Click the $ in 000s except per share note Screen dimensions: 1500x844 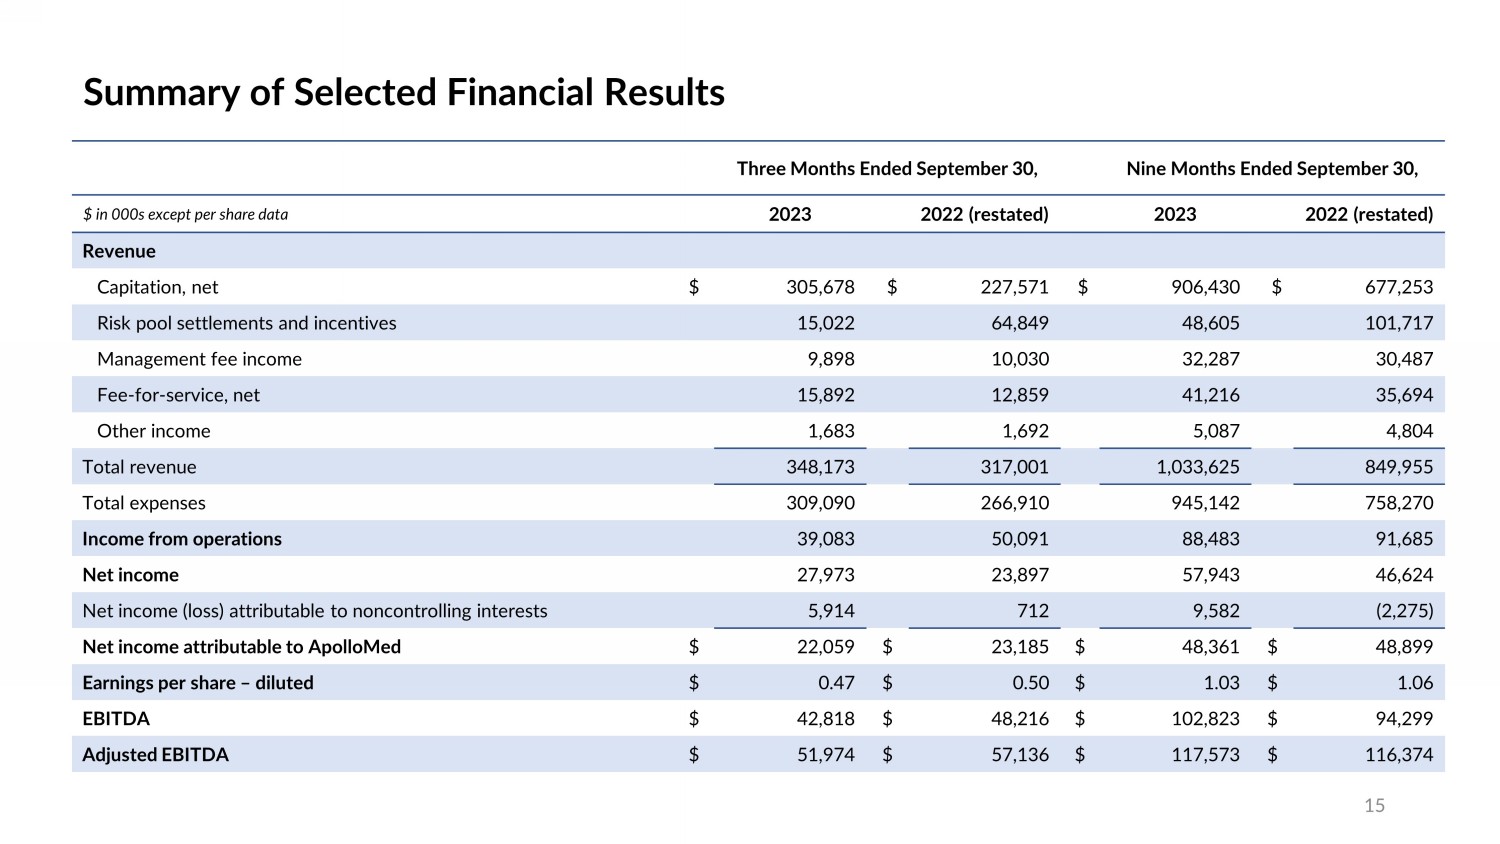pos(185,214)
